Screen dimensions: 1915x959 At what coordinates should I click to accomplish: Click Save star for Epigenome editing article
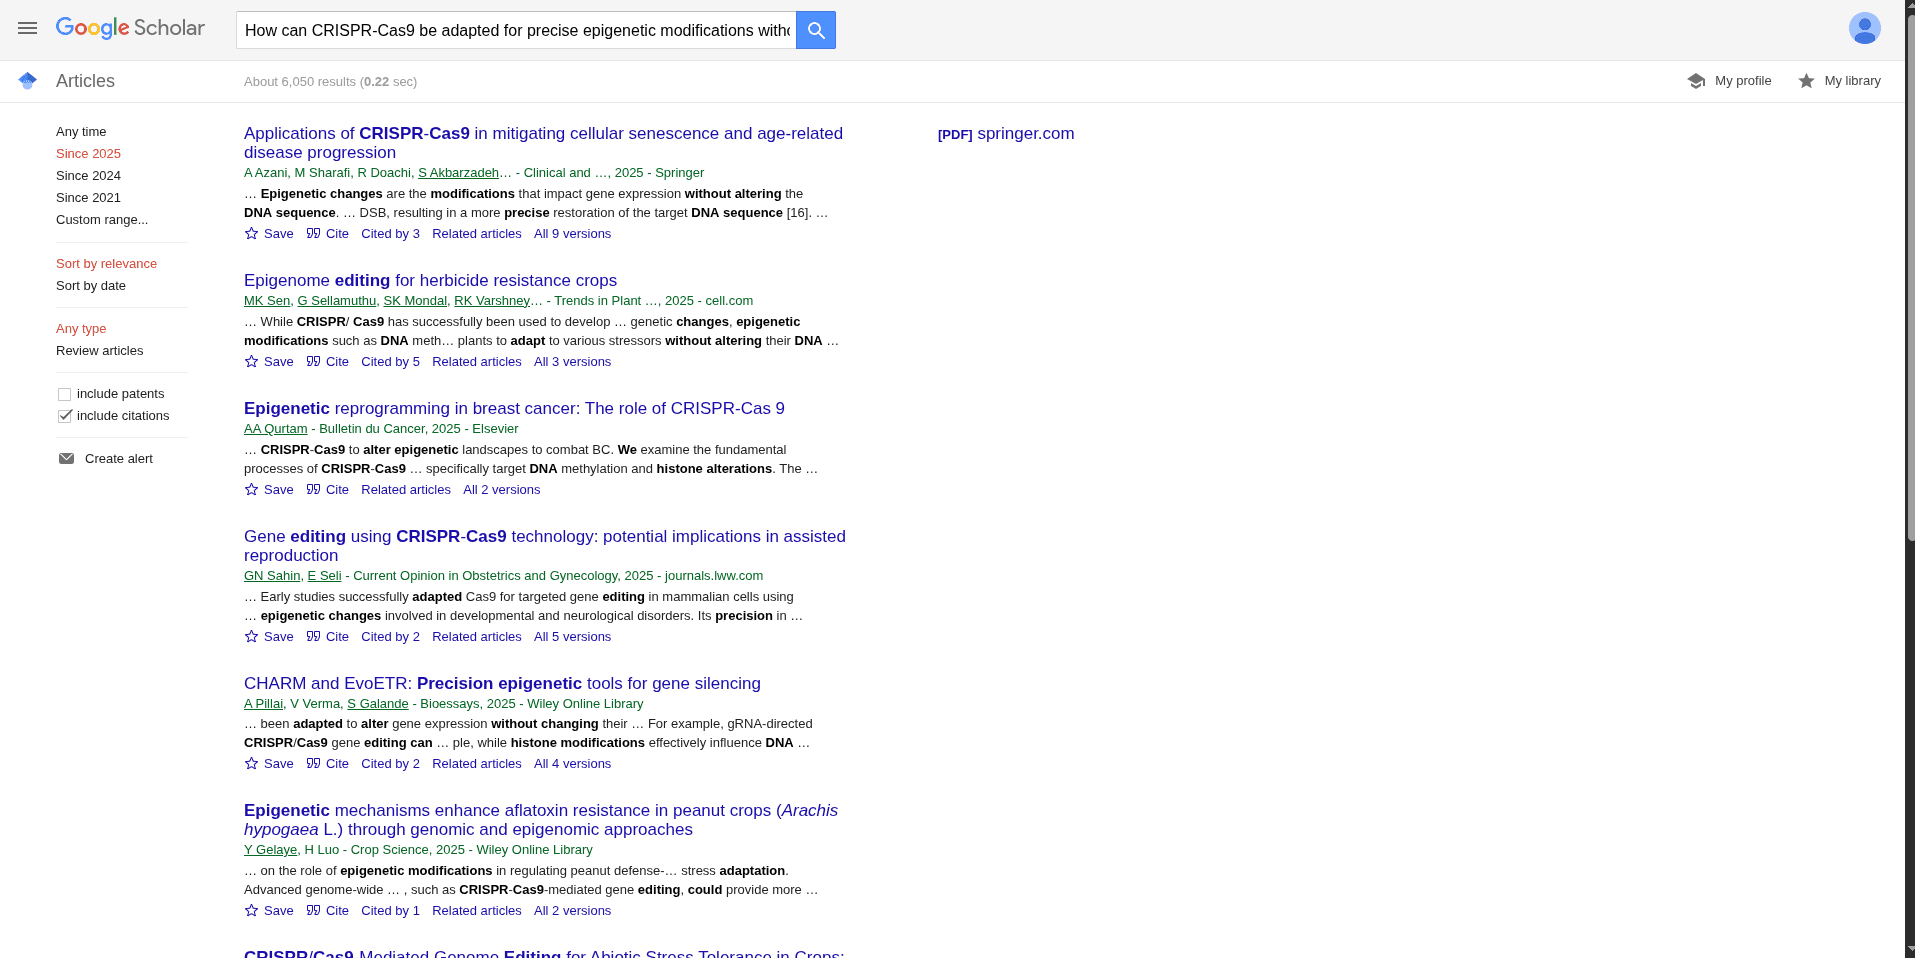coord(252,362)
